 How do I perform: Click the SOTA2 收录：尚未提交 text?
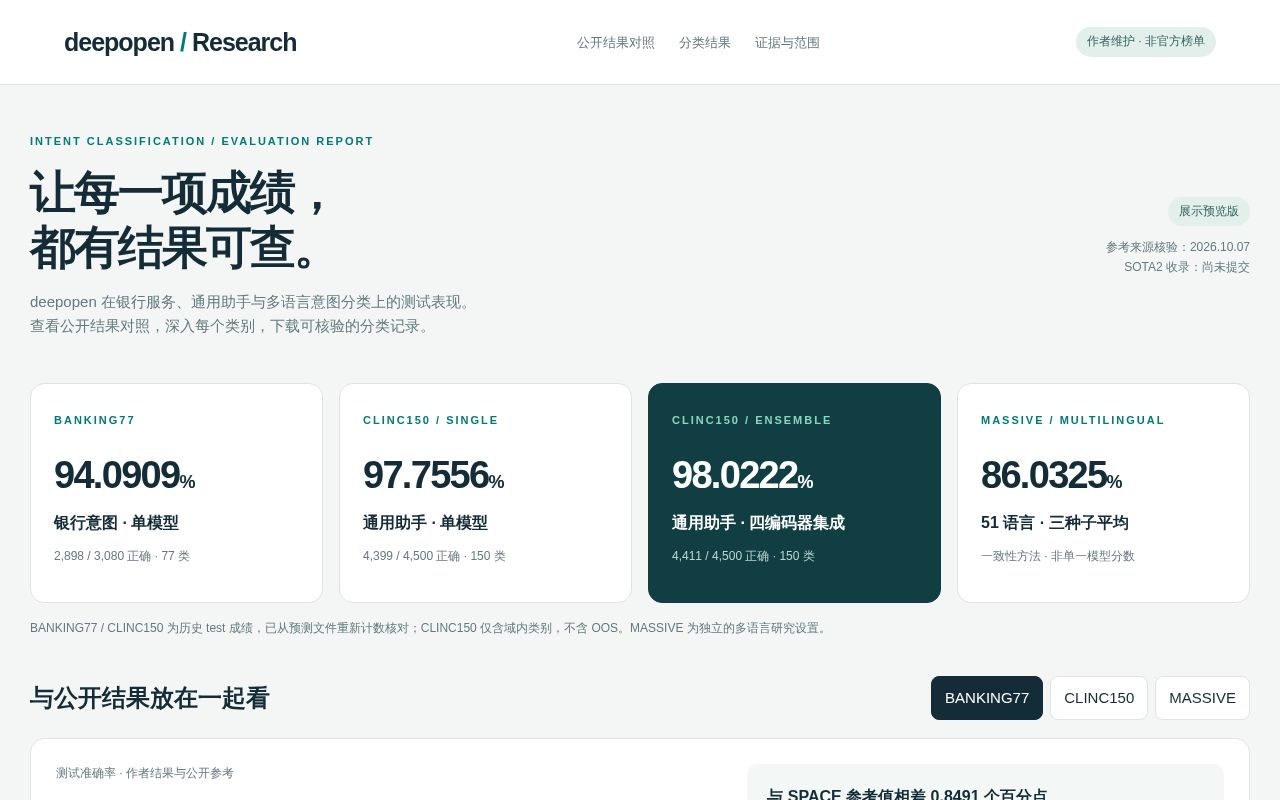pyautogui.click(x=1187, y=267)
